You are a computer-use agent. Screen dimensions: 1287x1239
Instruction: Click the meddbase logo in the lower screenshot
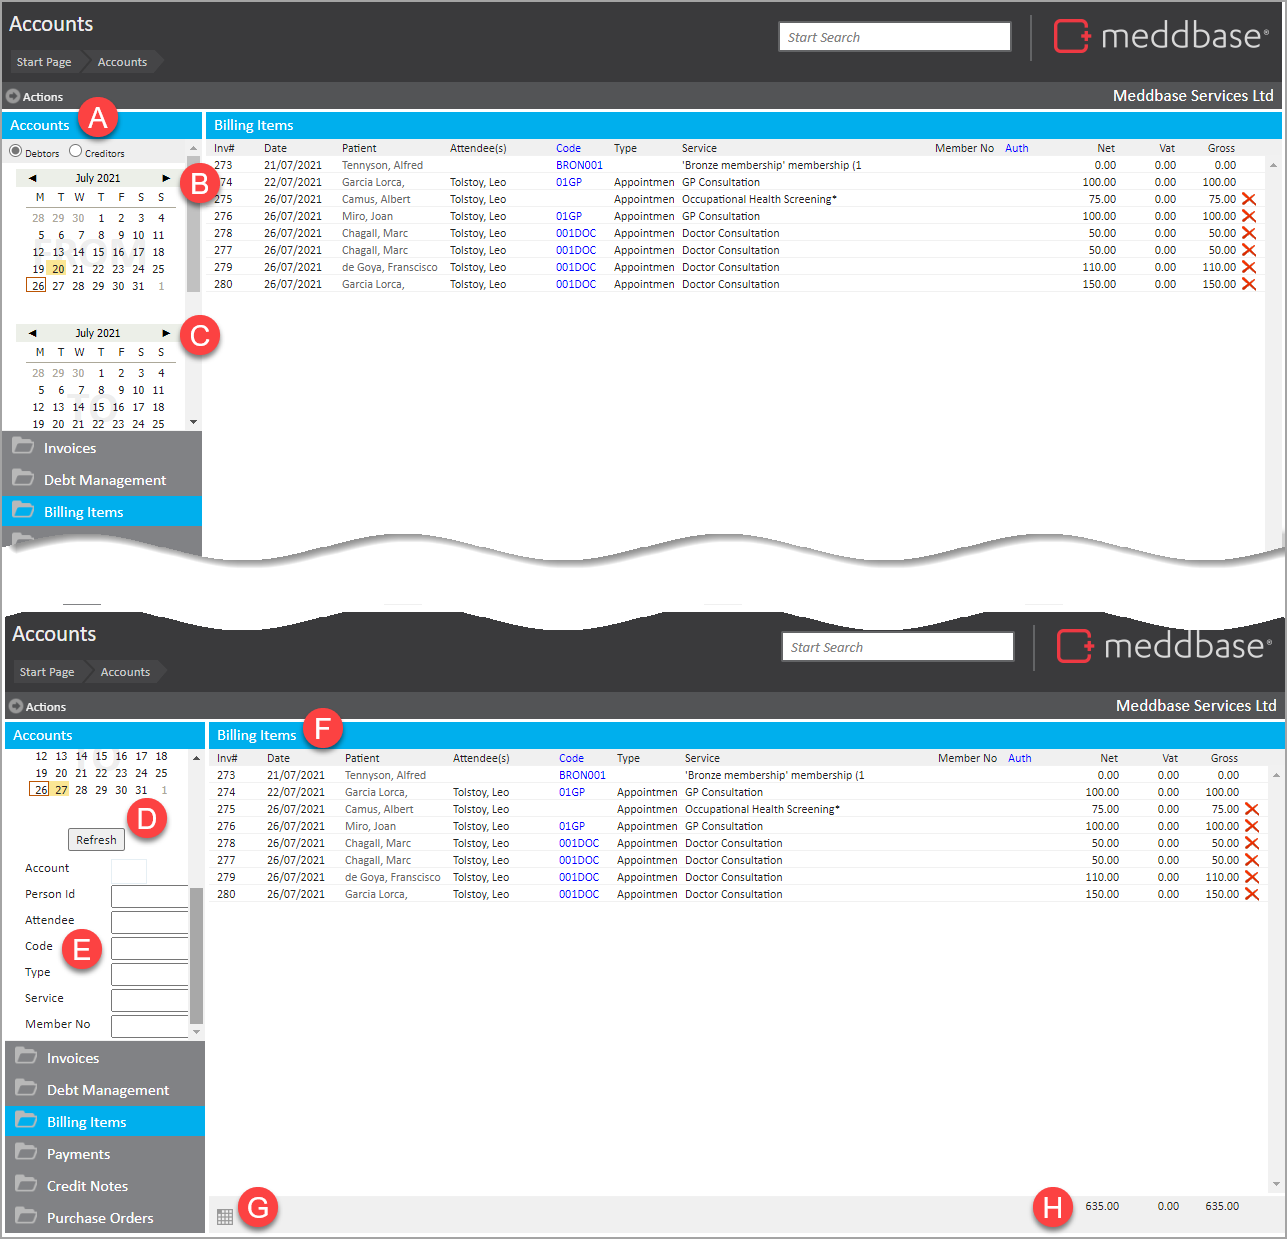pos(1164,646)
